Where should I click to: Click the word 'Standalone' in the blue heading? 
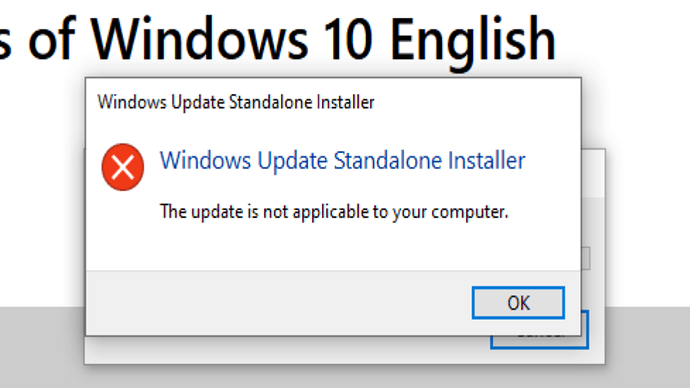[x=387, y=161]
